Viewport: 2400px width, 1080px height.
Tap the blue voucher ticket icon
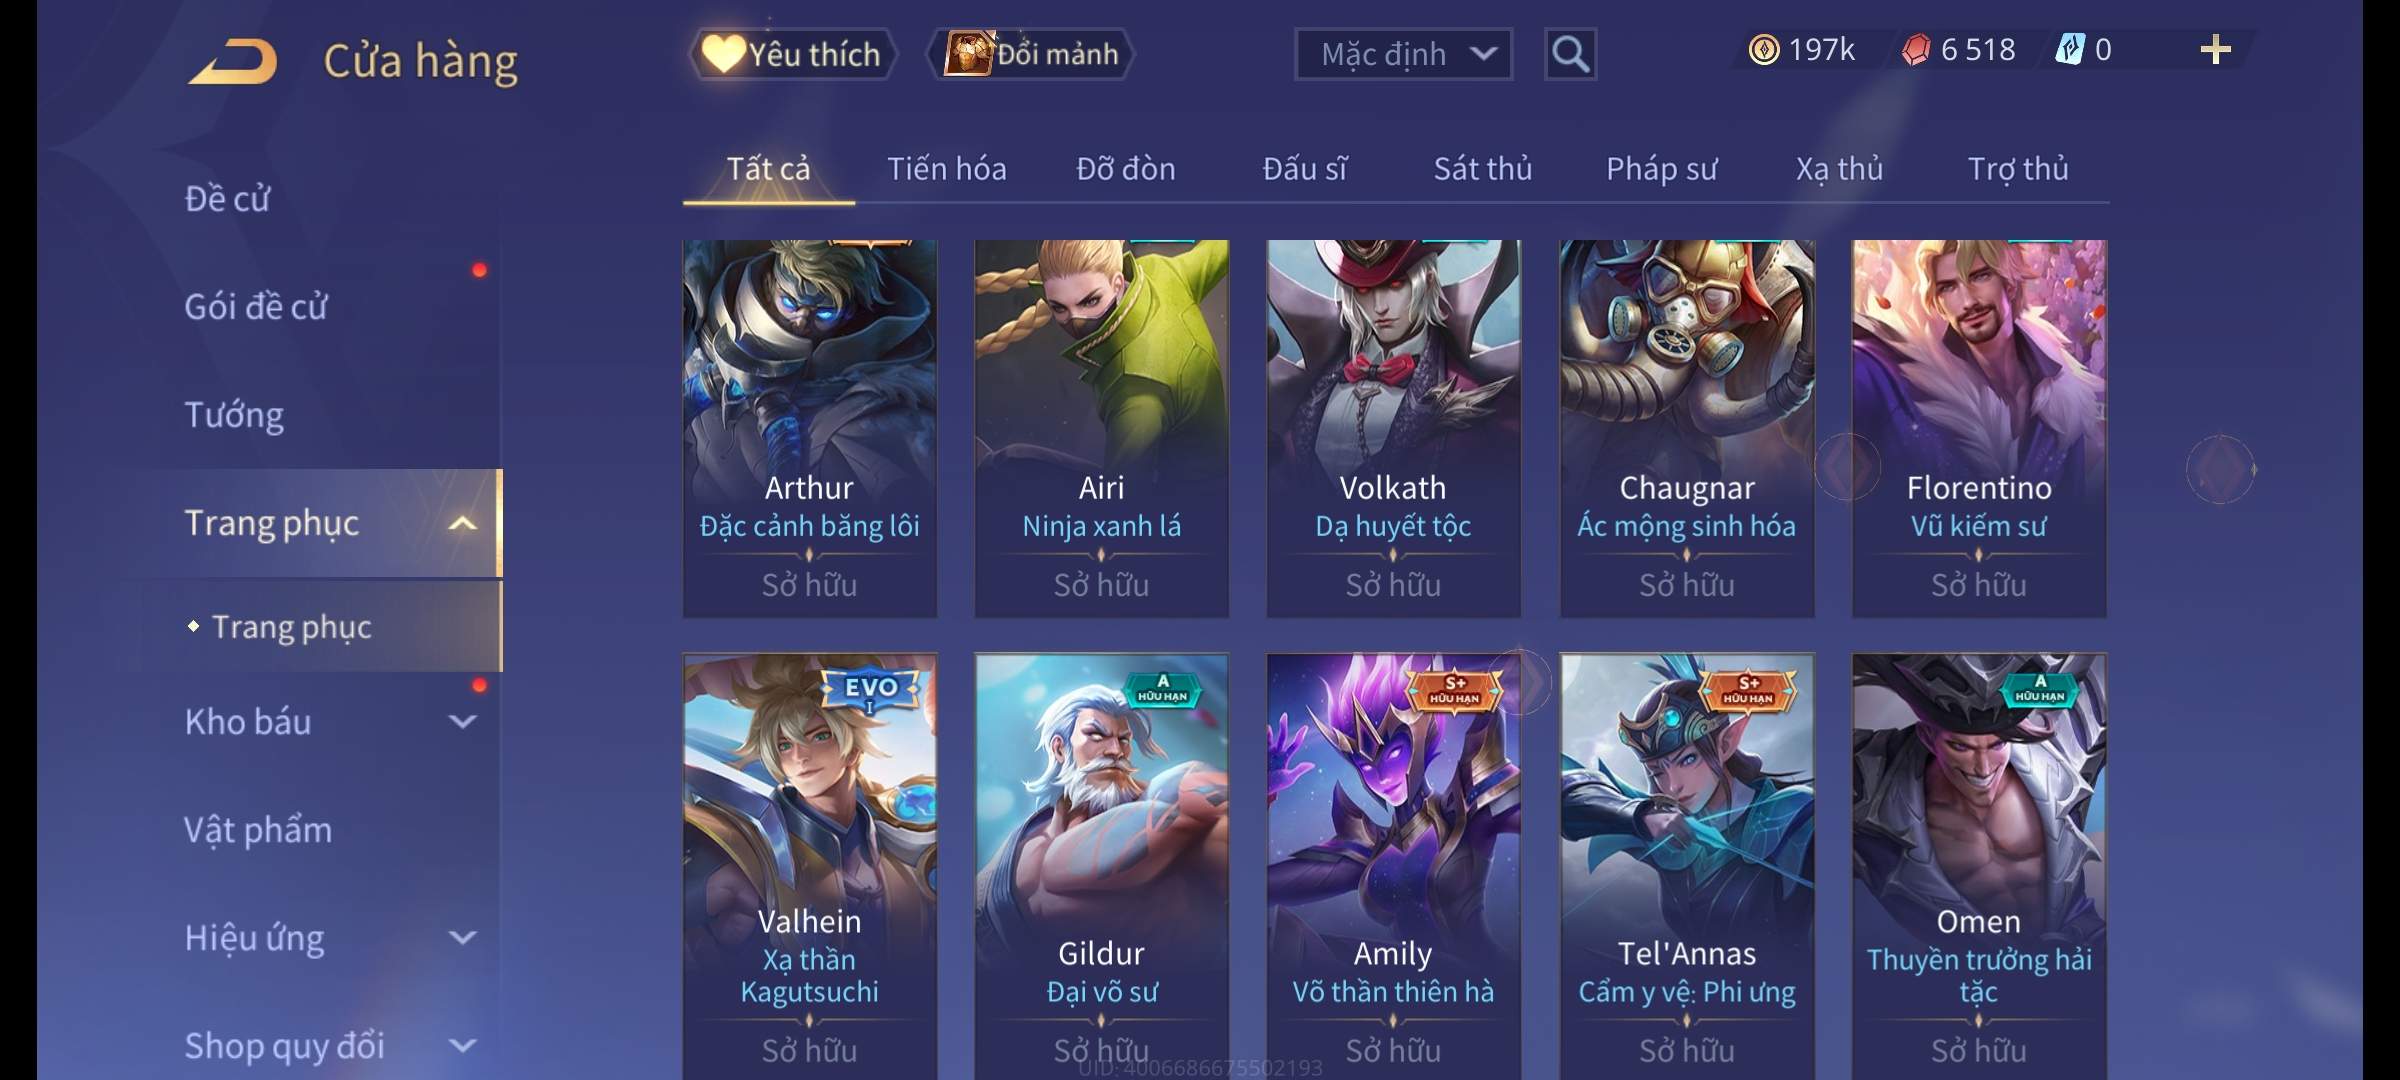(2069, 50)
